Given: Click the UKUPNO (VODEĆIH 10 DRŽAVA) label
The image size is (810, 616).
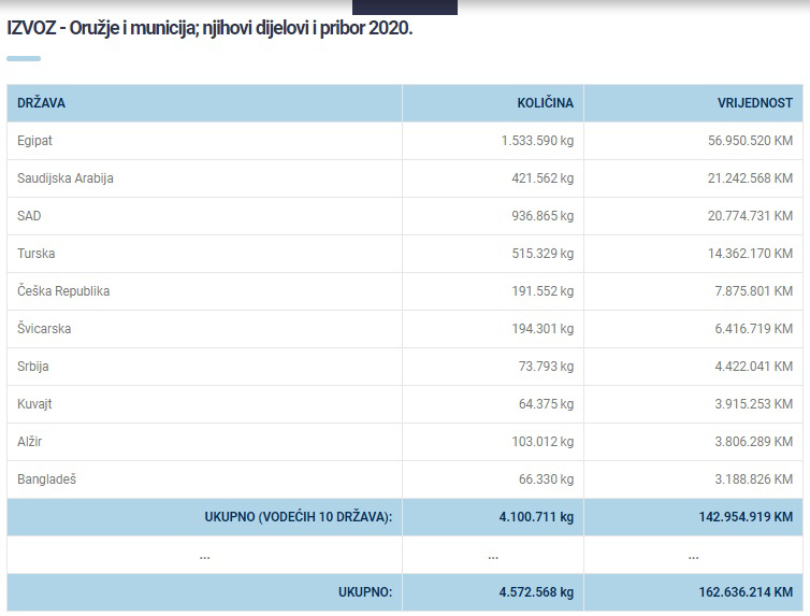Looking at the screenshot, I should [299, 517].
